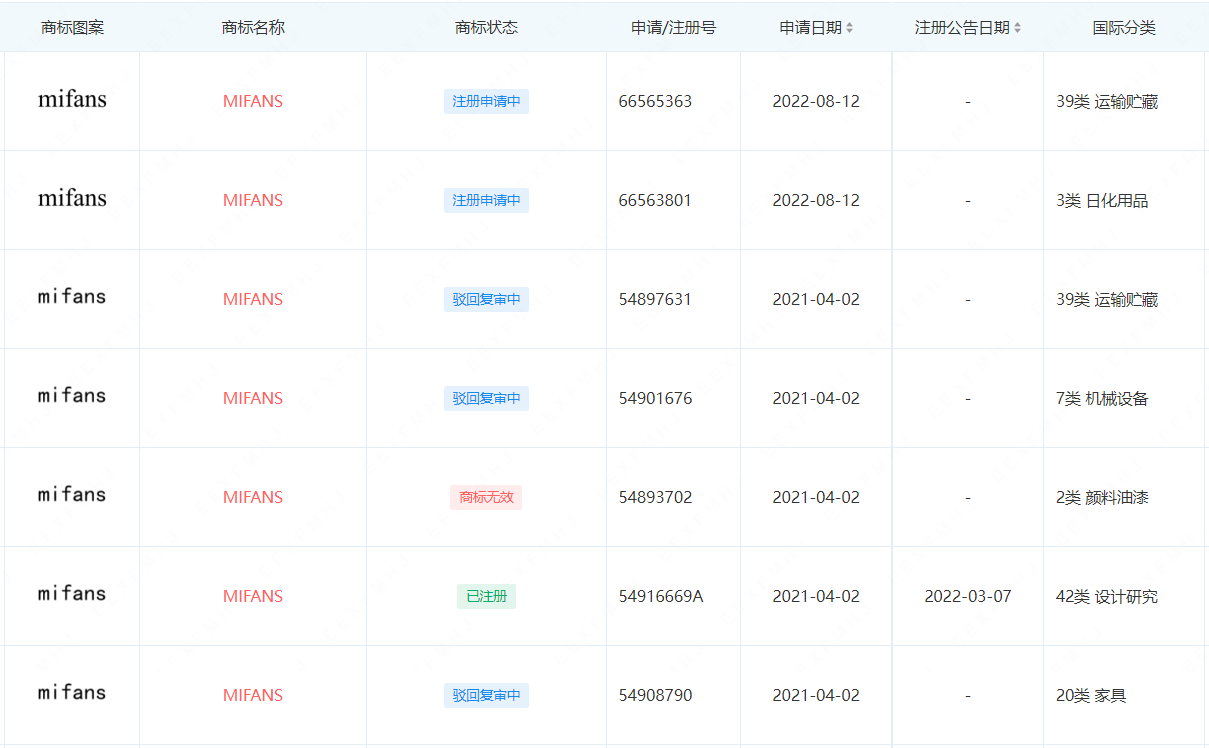Open the MIFANS link for number 54893702
The image size is (1209, 748).
(253, 497)
